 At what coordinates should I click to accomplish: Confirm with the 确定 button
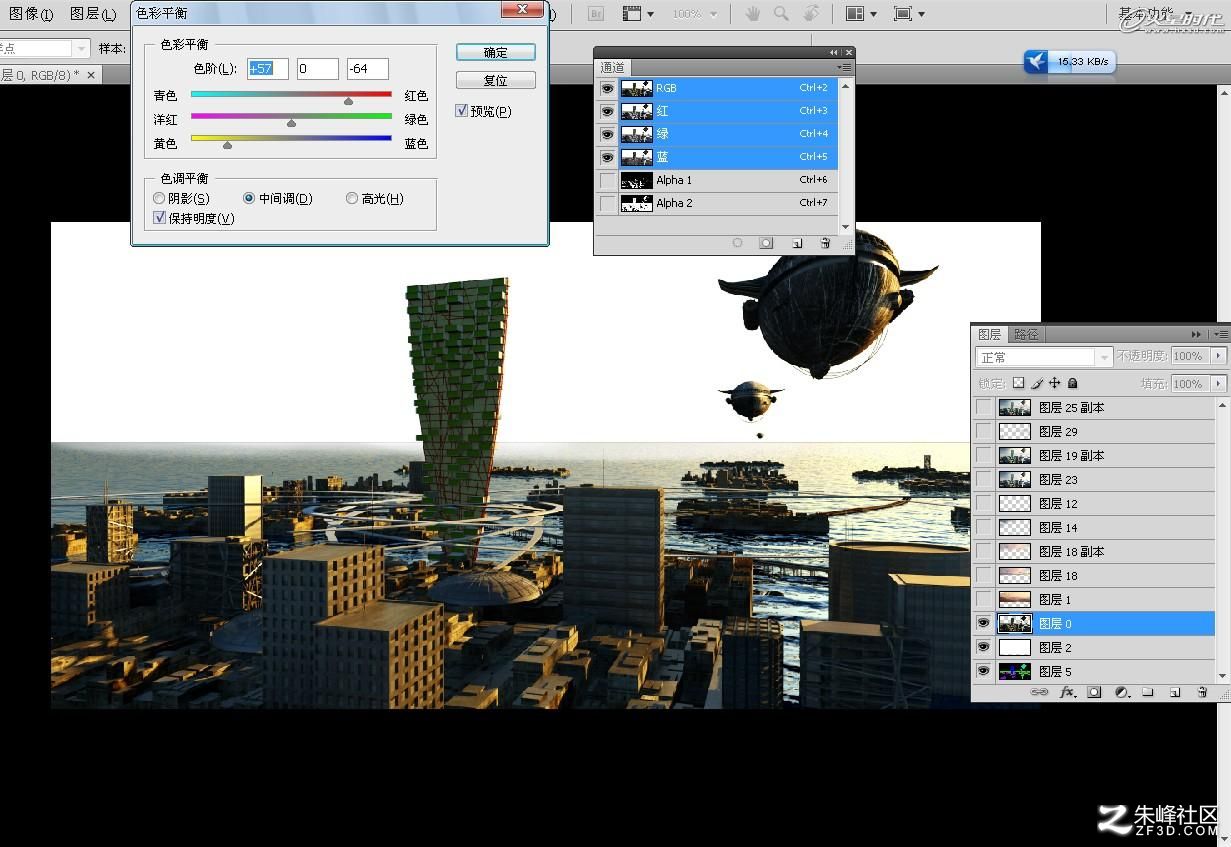coord(496,52)
